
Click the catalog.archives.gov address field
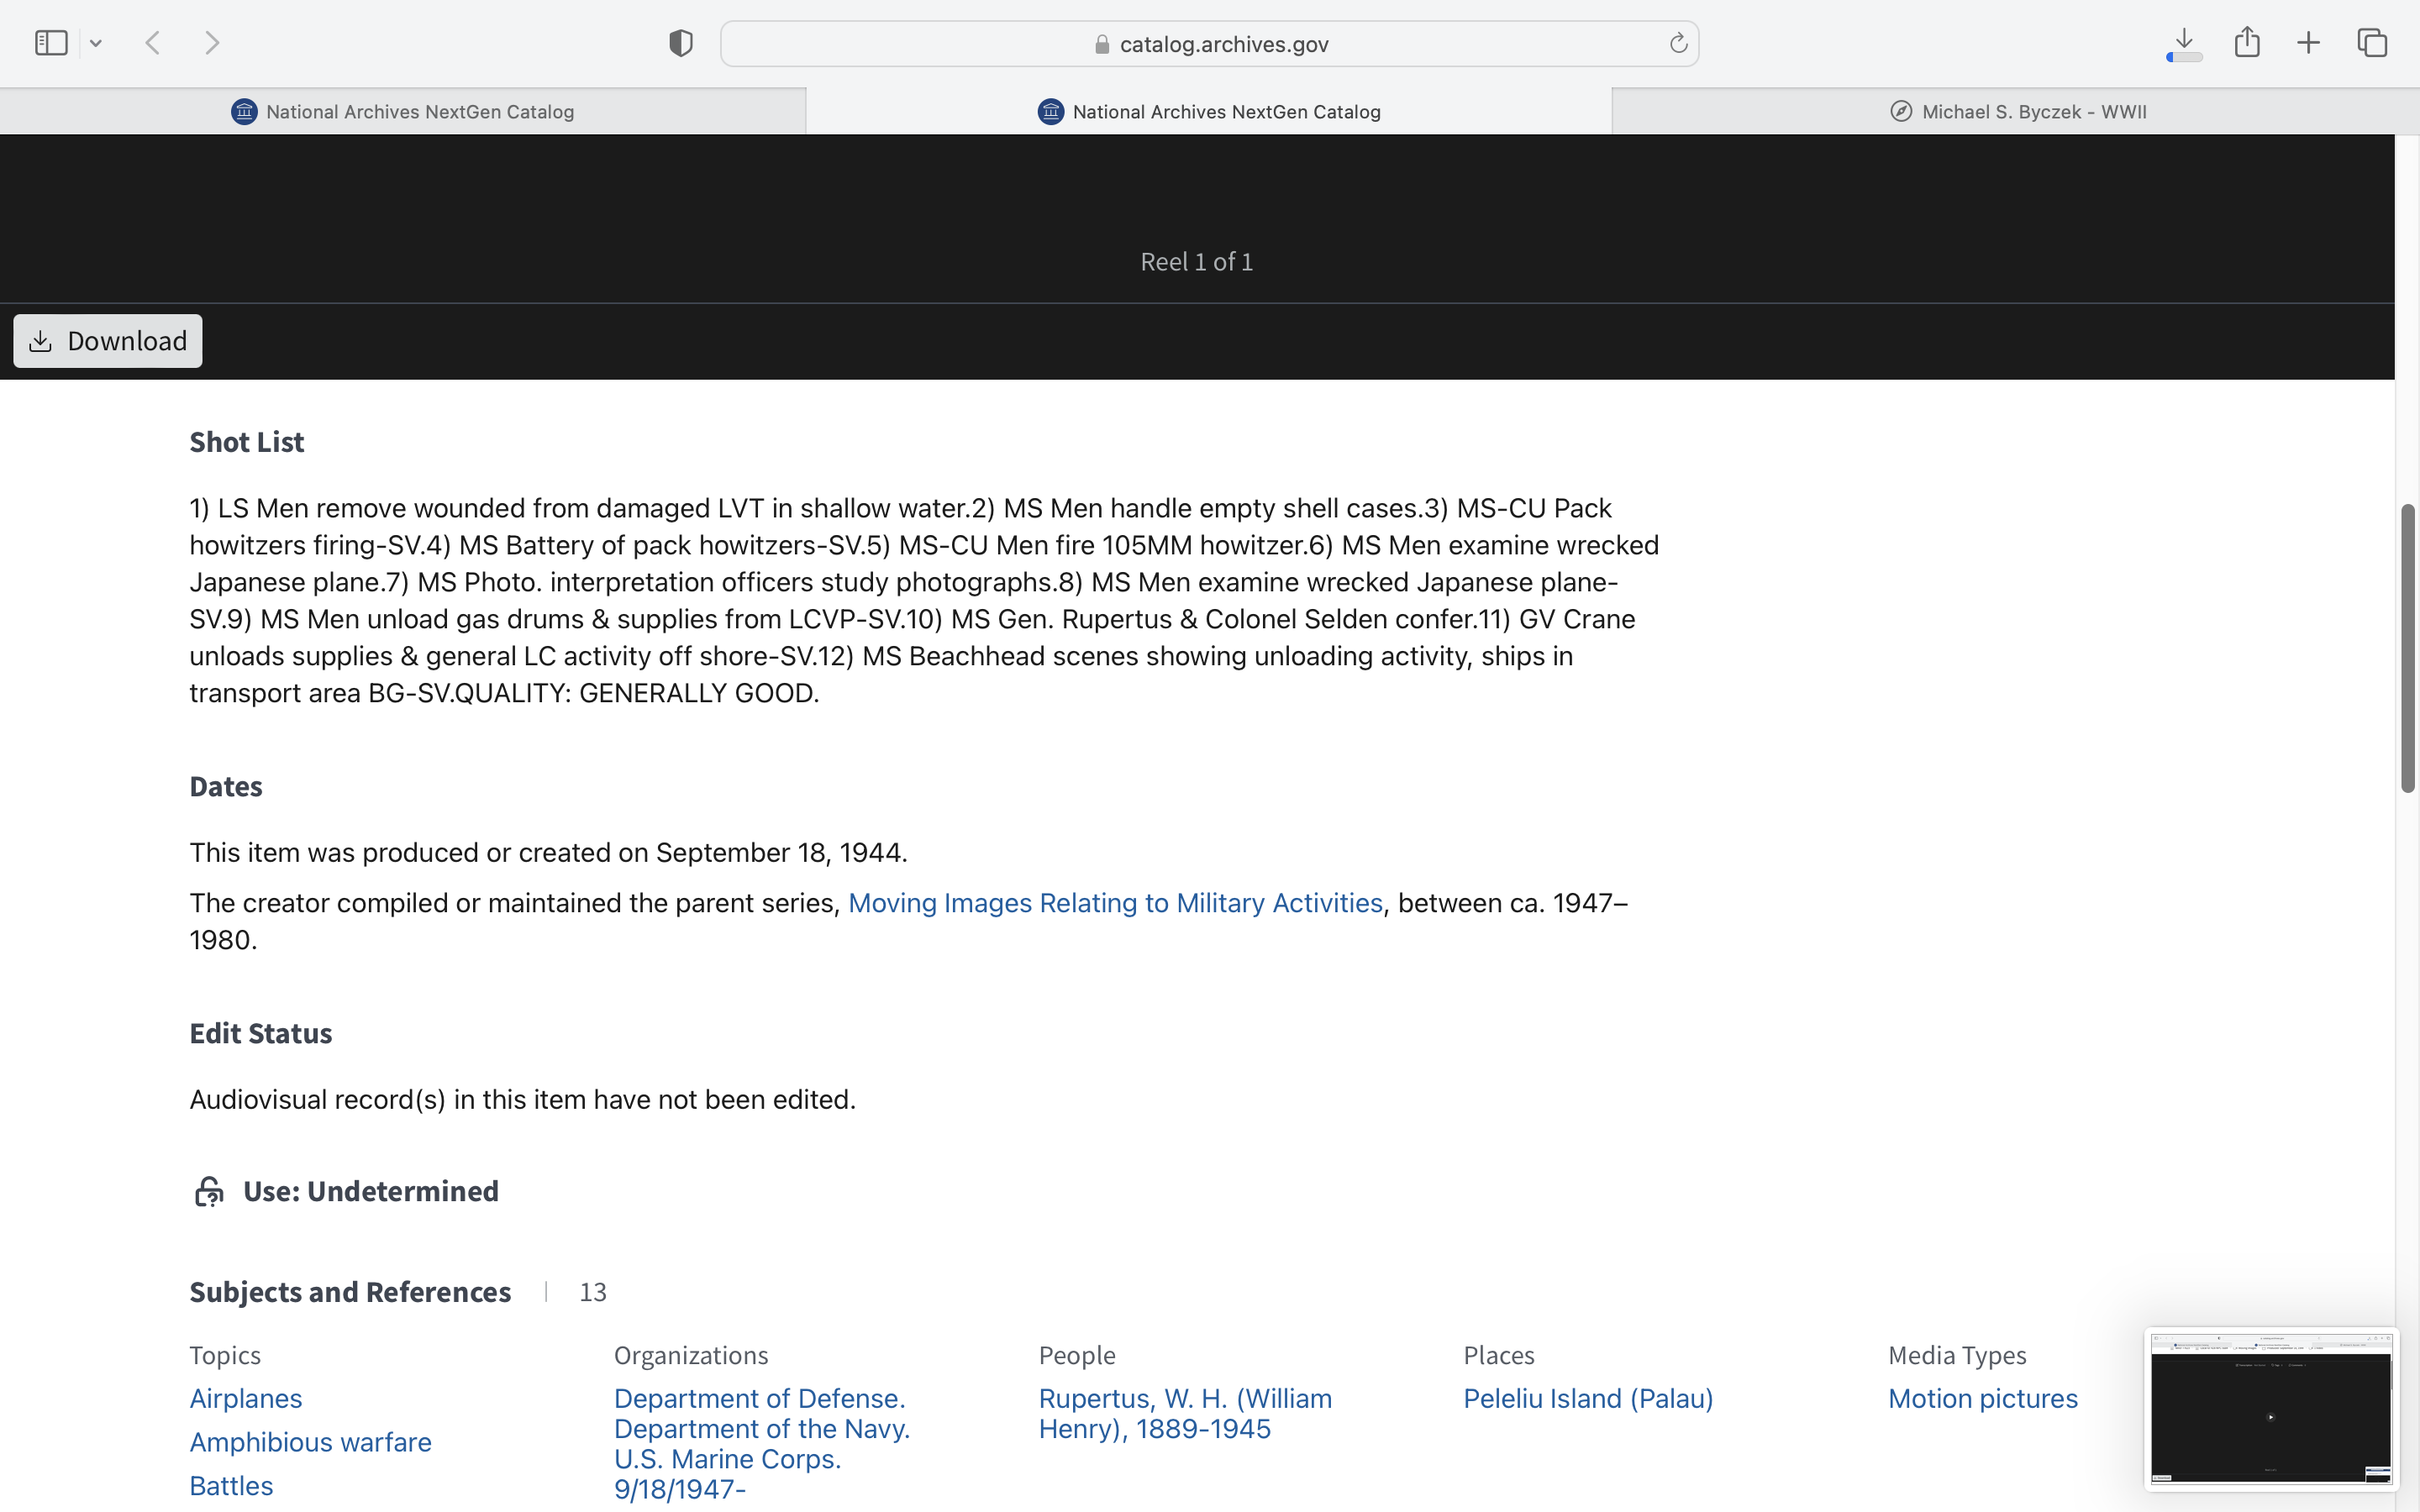click(1210, 44)
